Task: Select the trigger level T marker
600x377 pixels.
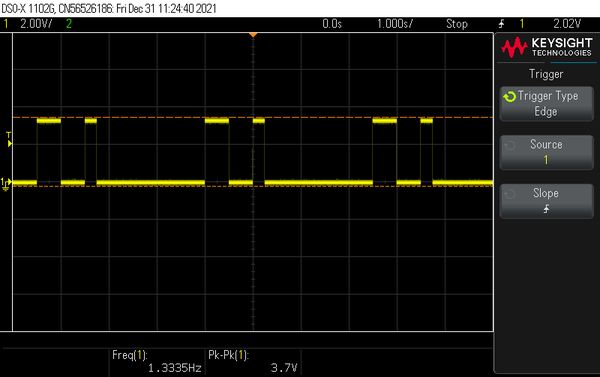Action: pos(9,139)
